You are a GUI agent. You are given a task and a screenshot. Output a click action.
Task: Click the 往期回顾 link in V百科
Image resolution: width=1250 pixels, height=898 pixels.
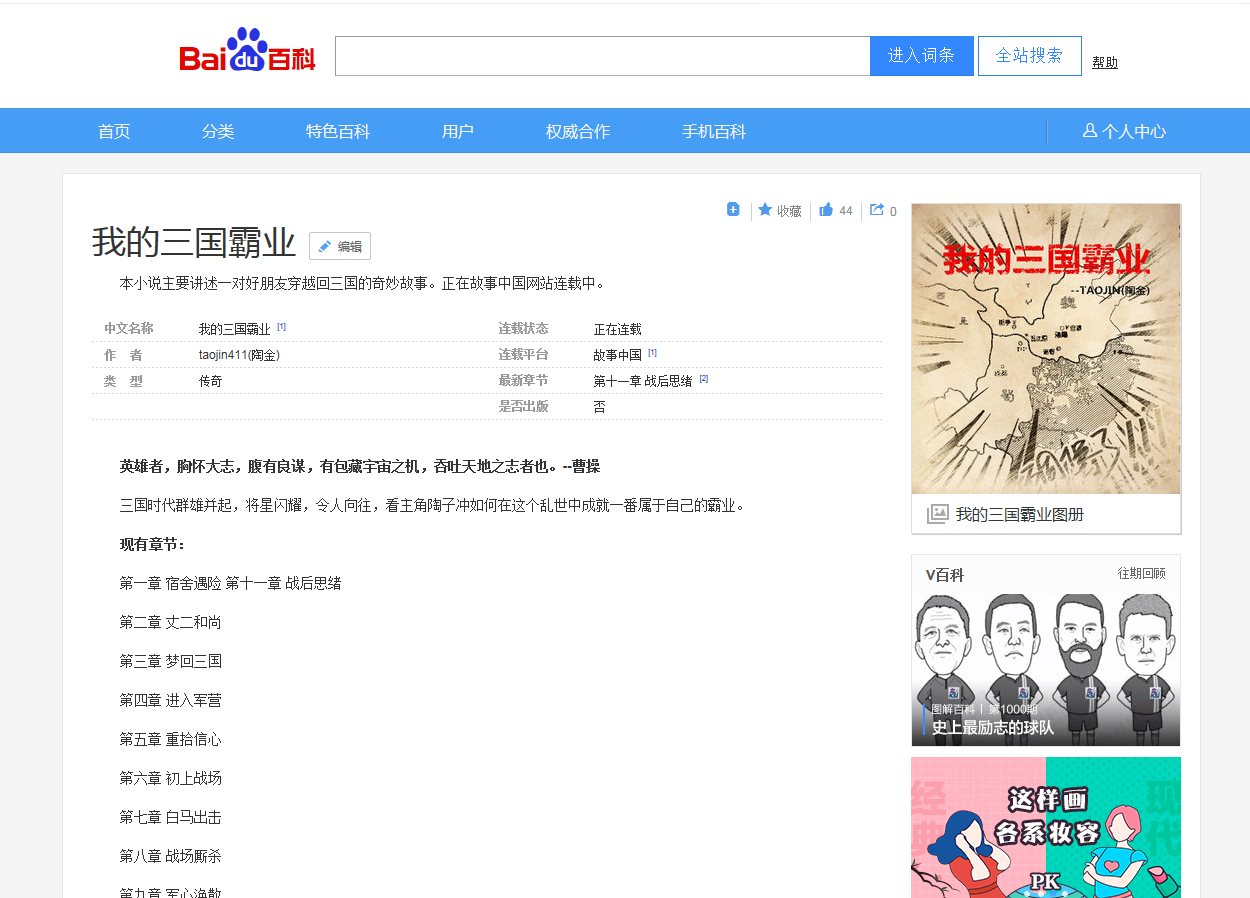[1141, 574]
